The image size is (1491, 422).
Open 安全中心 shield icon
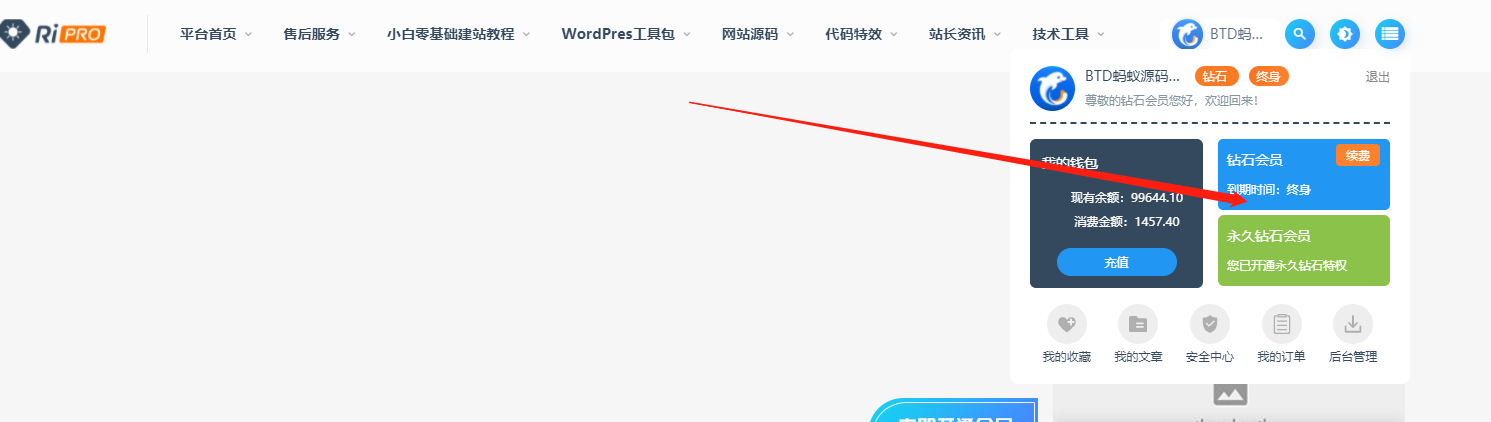click(x=1210, y=324)
